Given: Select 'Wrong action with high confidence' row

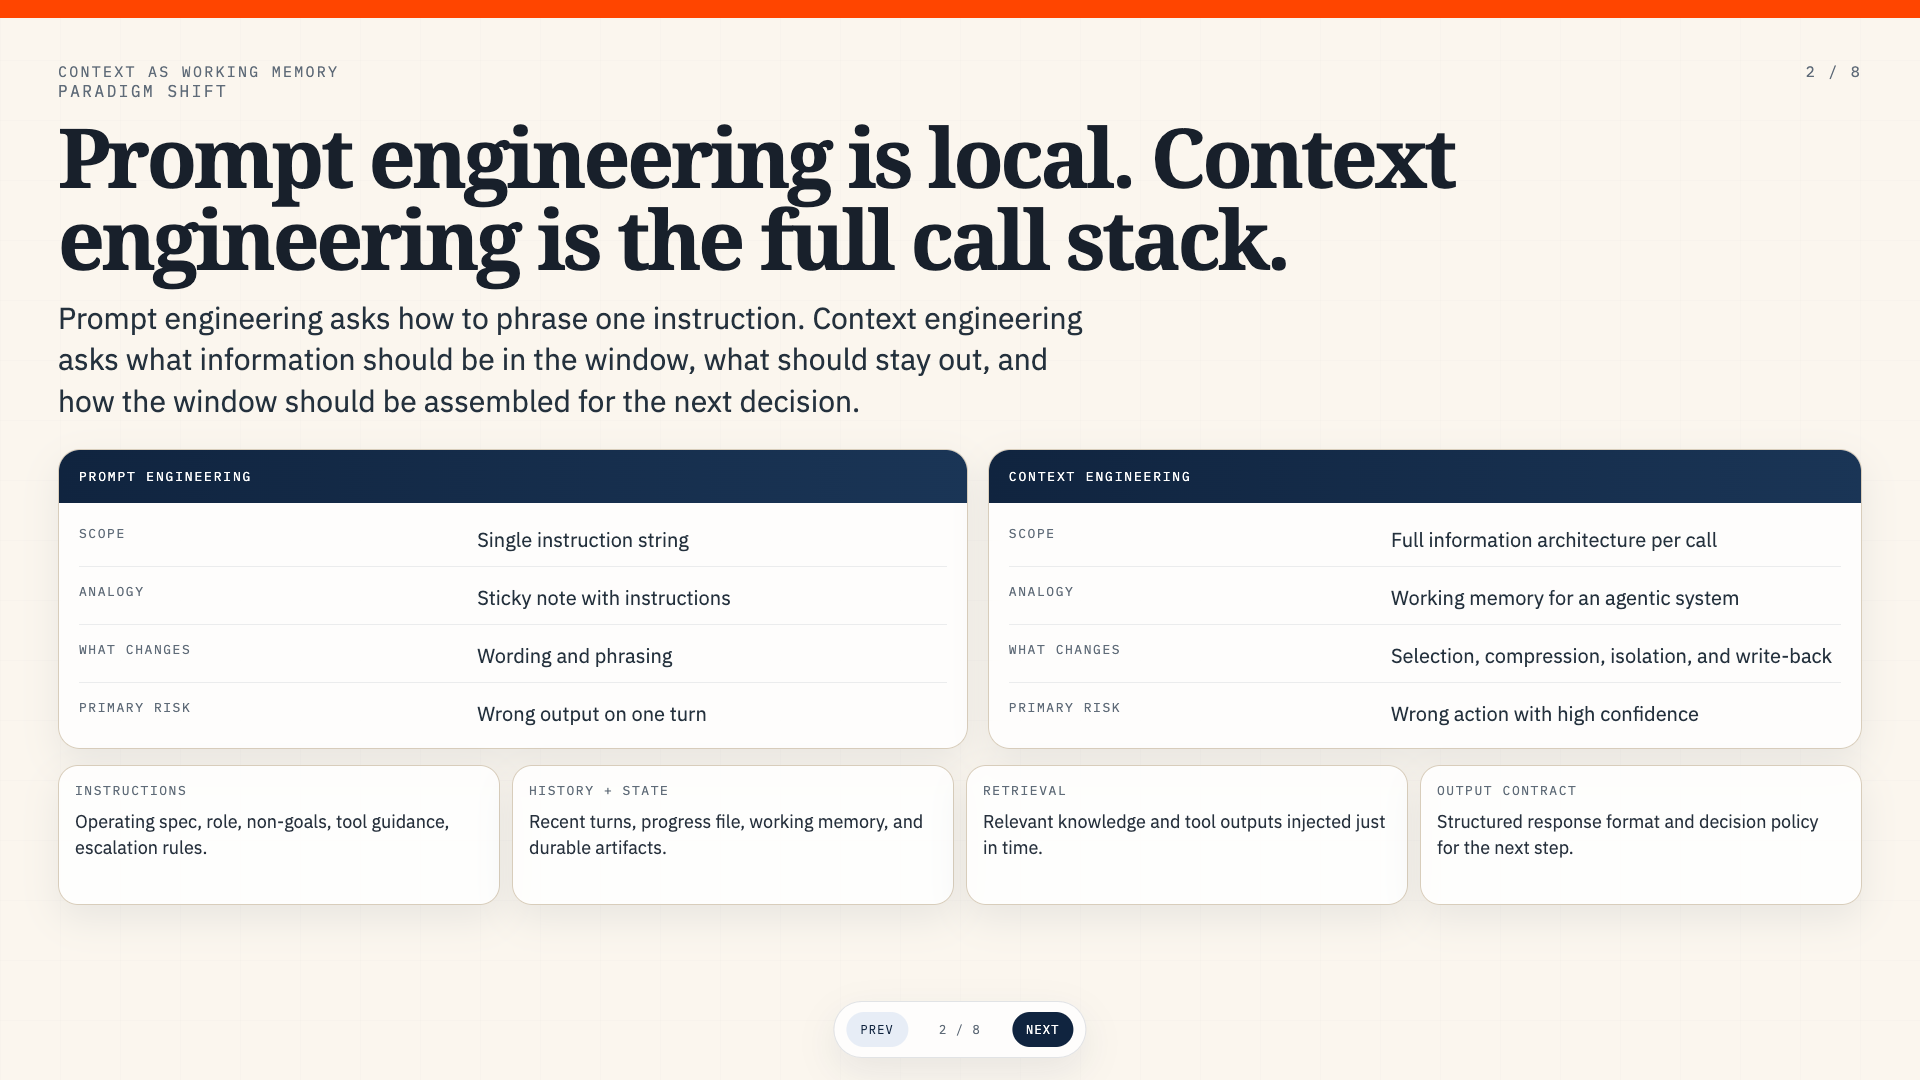Looking at the screenshot, I should coord(1425,712).
